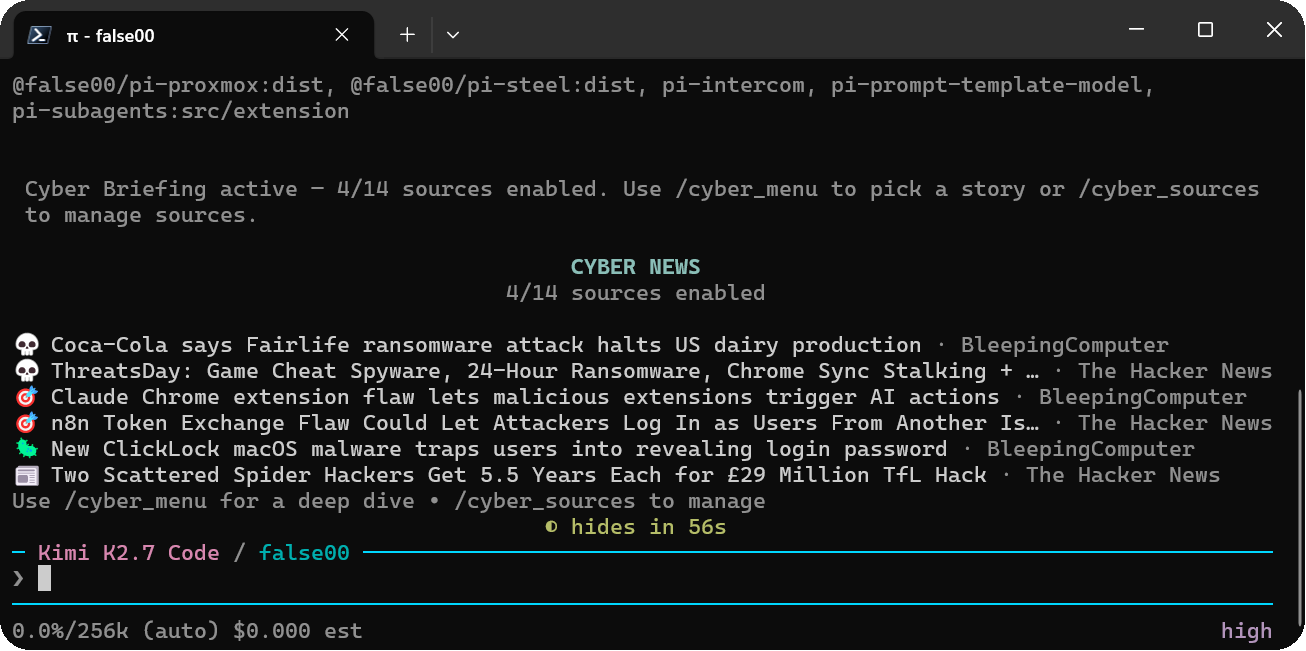Click "@false00/pi-steel:dist" in the extensions list
1306x651 pixels.
(493, 85)
